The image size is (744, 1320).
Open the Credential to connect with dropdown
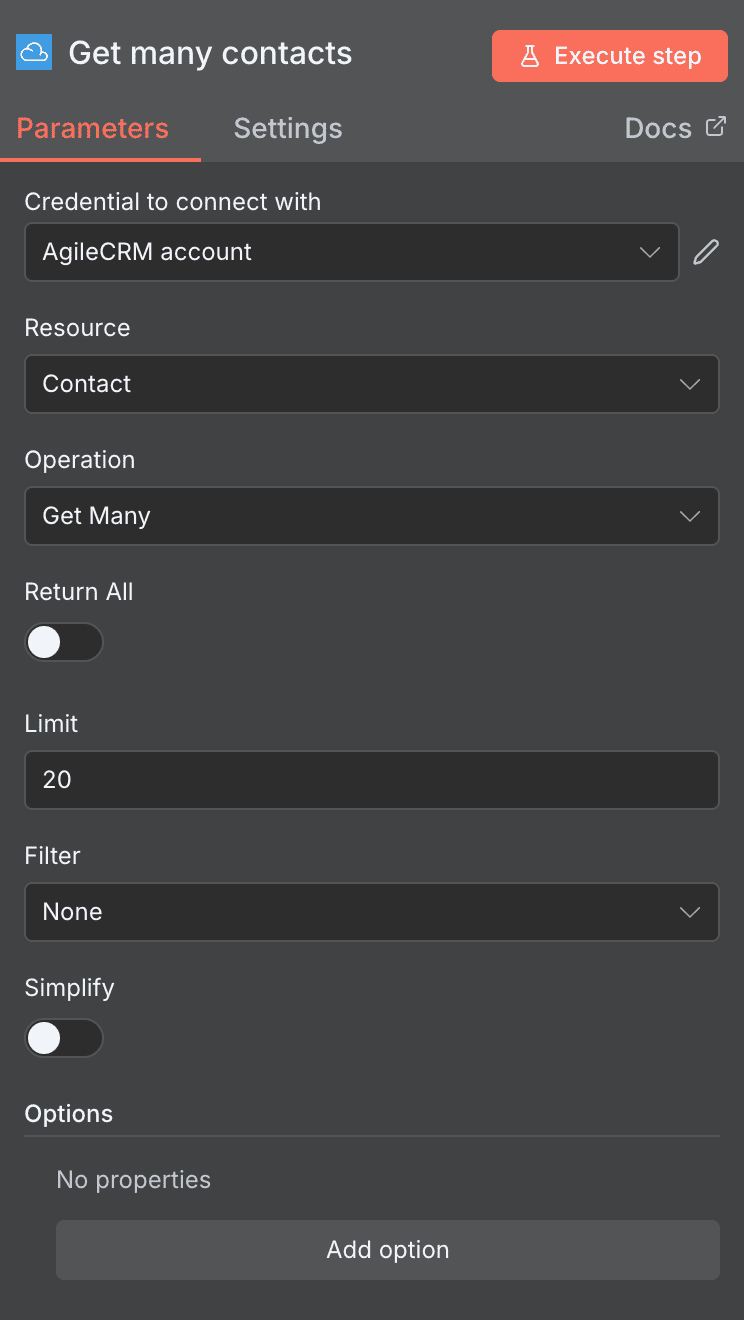pyautogui.click(x=352, y=252)
